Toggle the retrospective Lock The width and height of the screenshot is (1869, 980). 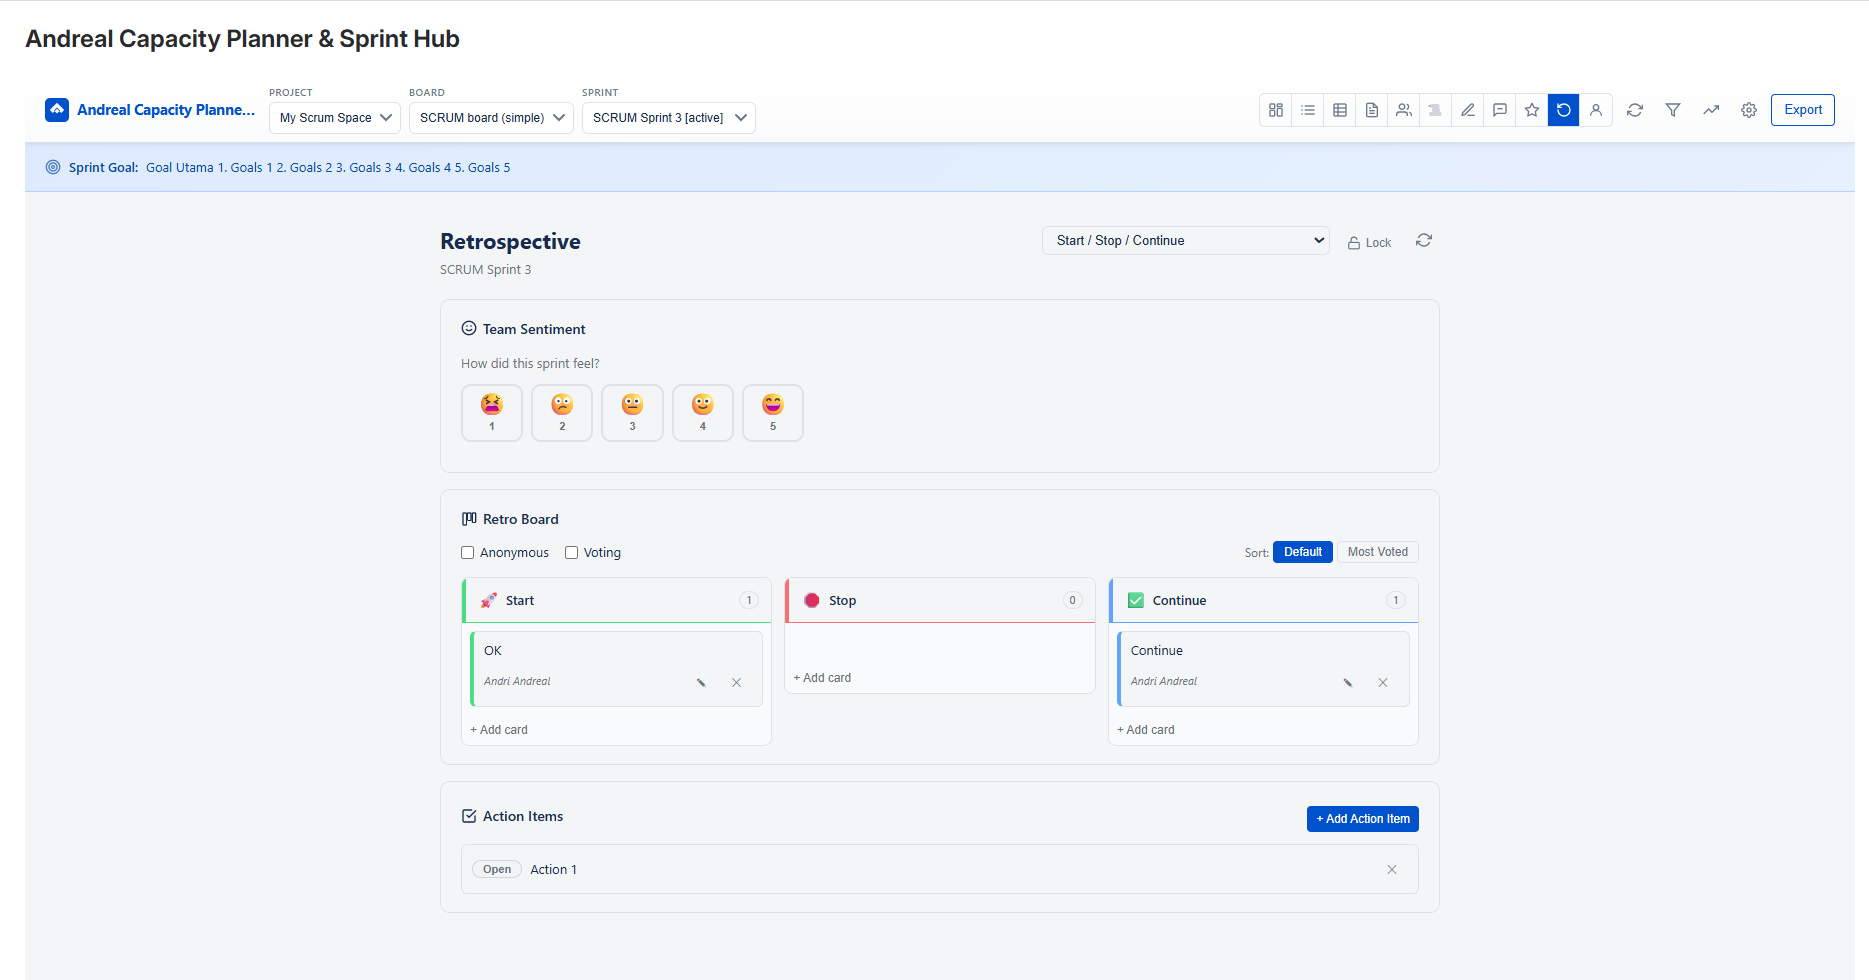[x=1369, y=243]
